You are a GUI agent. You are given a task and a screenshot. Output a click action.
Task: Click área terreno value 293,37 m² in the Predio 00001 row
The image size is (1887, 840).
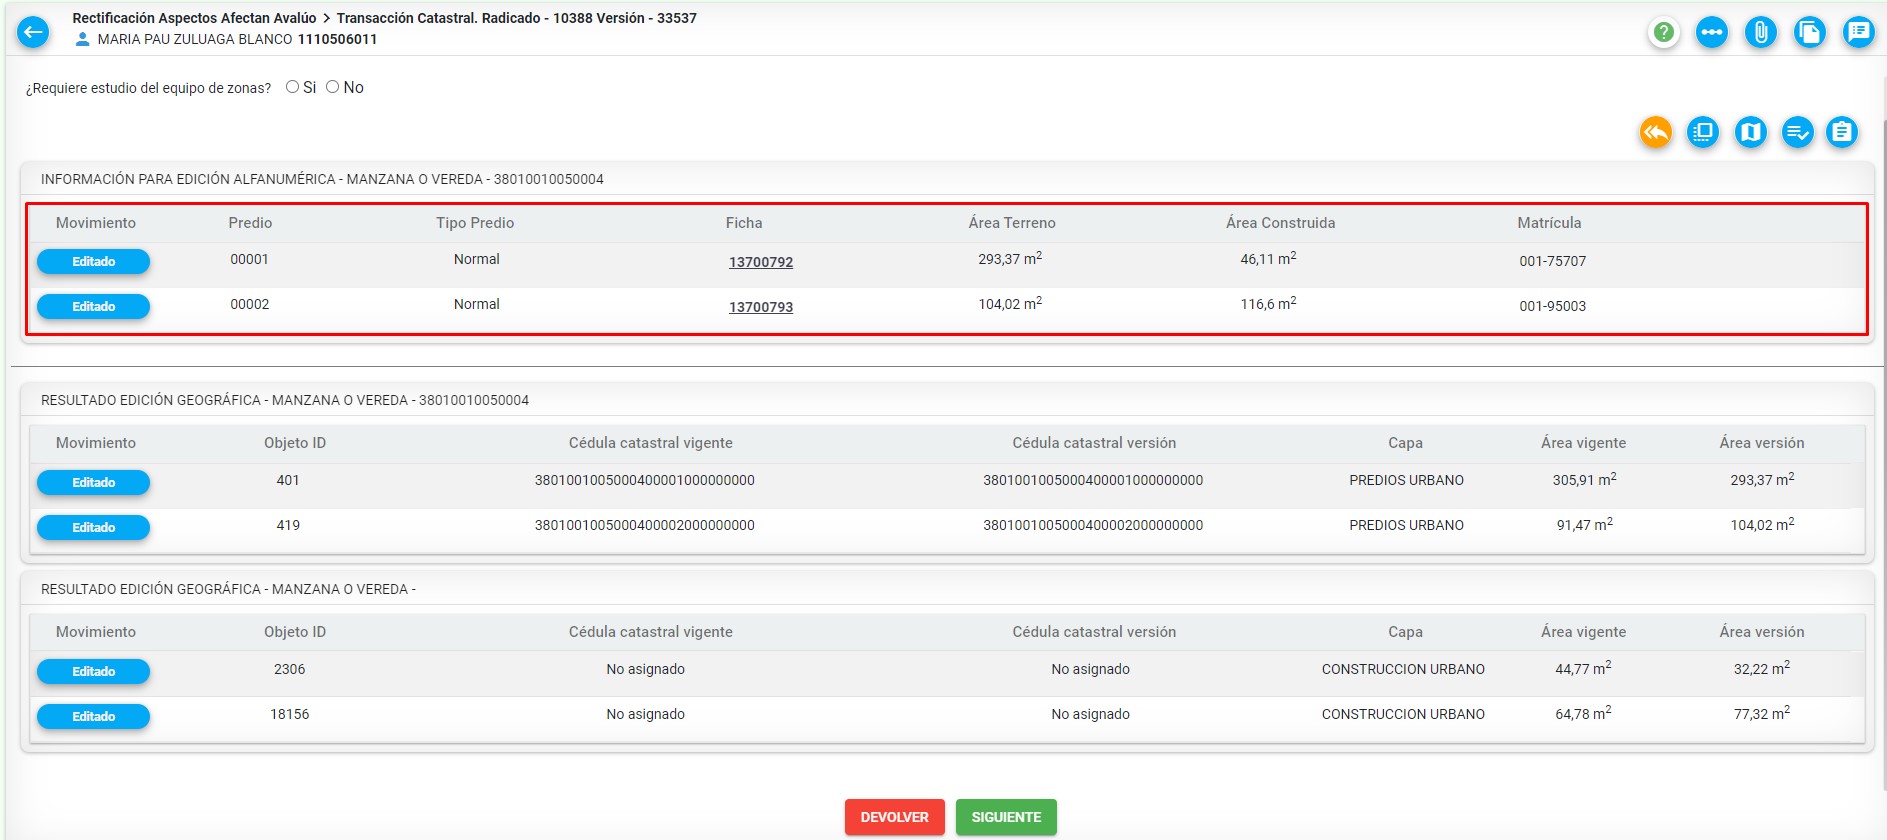coord(1010,258)
